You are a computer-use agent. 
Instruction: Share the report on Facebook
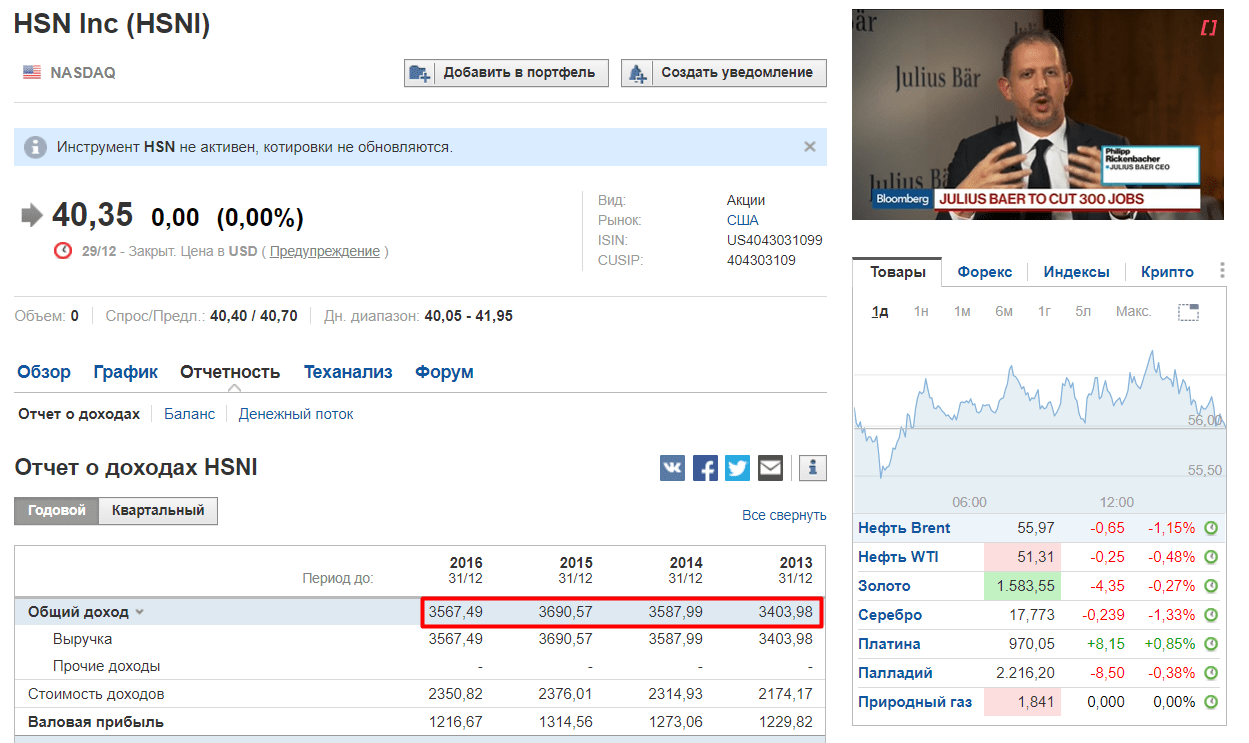click(x=705, y=468)
